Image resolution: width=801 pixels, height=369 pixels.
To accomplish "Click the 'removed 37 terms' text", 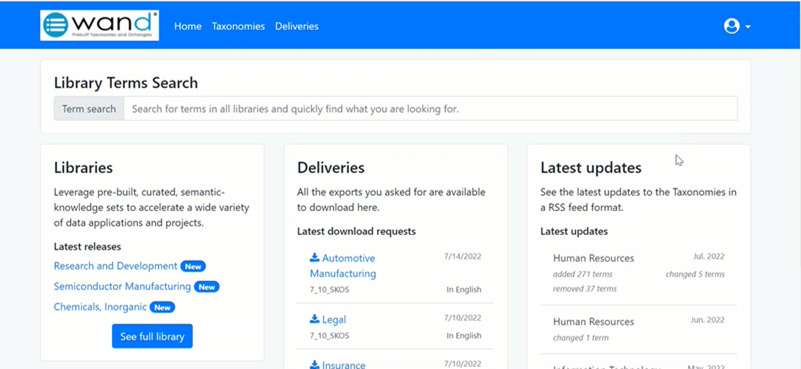I will (585, 289).
